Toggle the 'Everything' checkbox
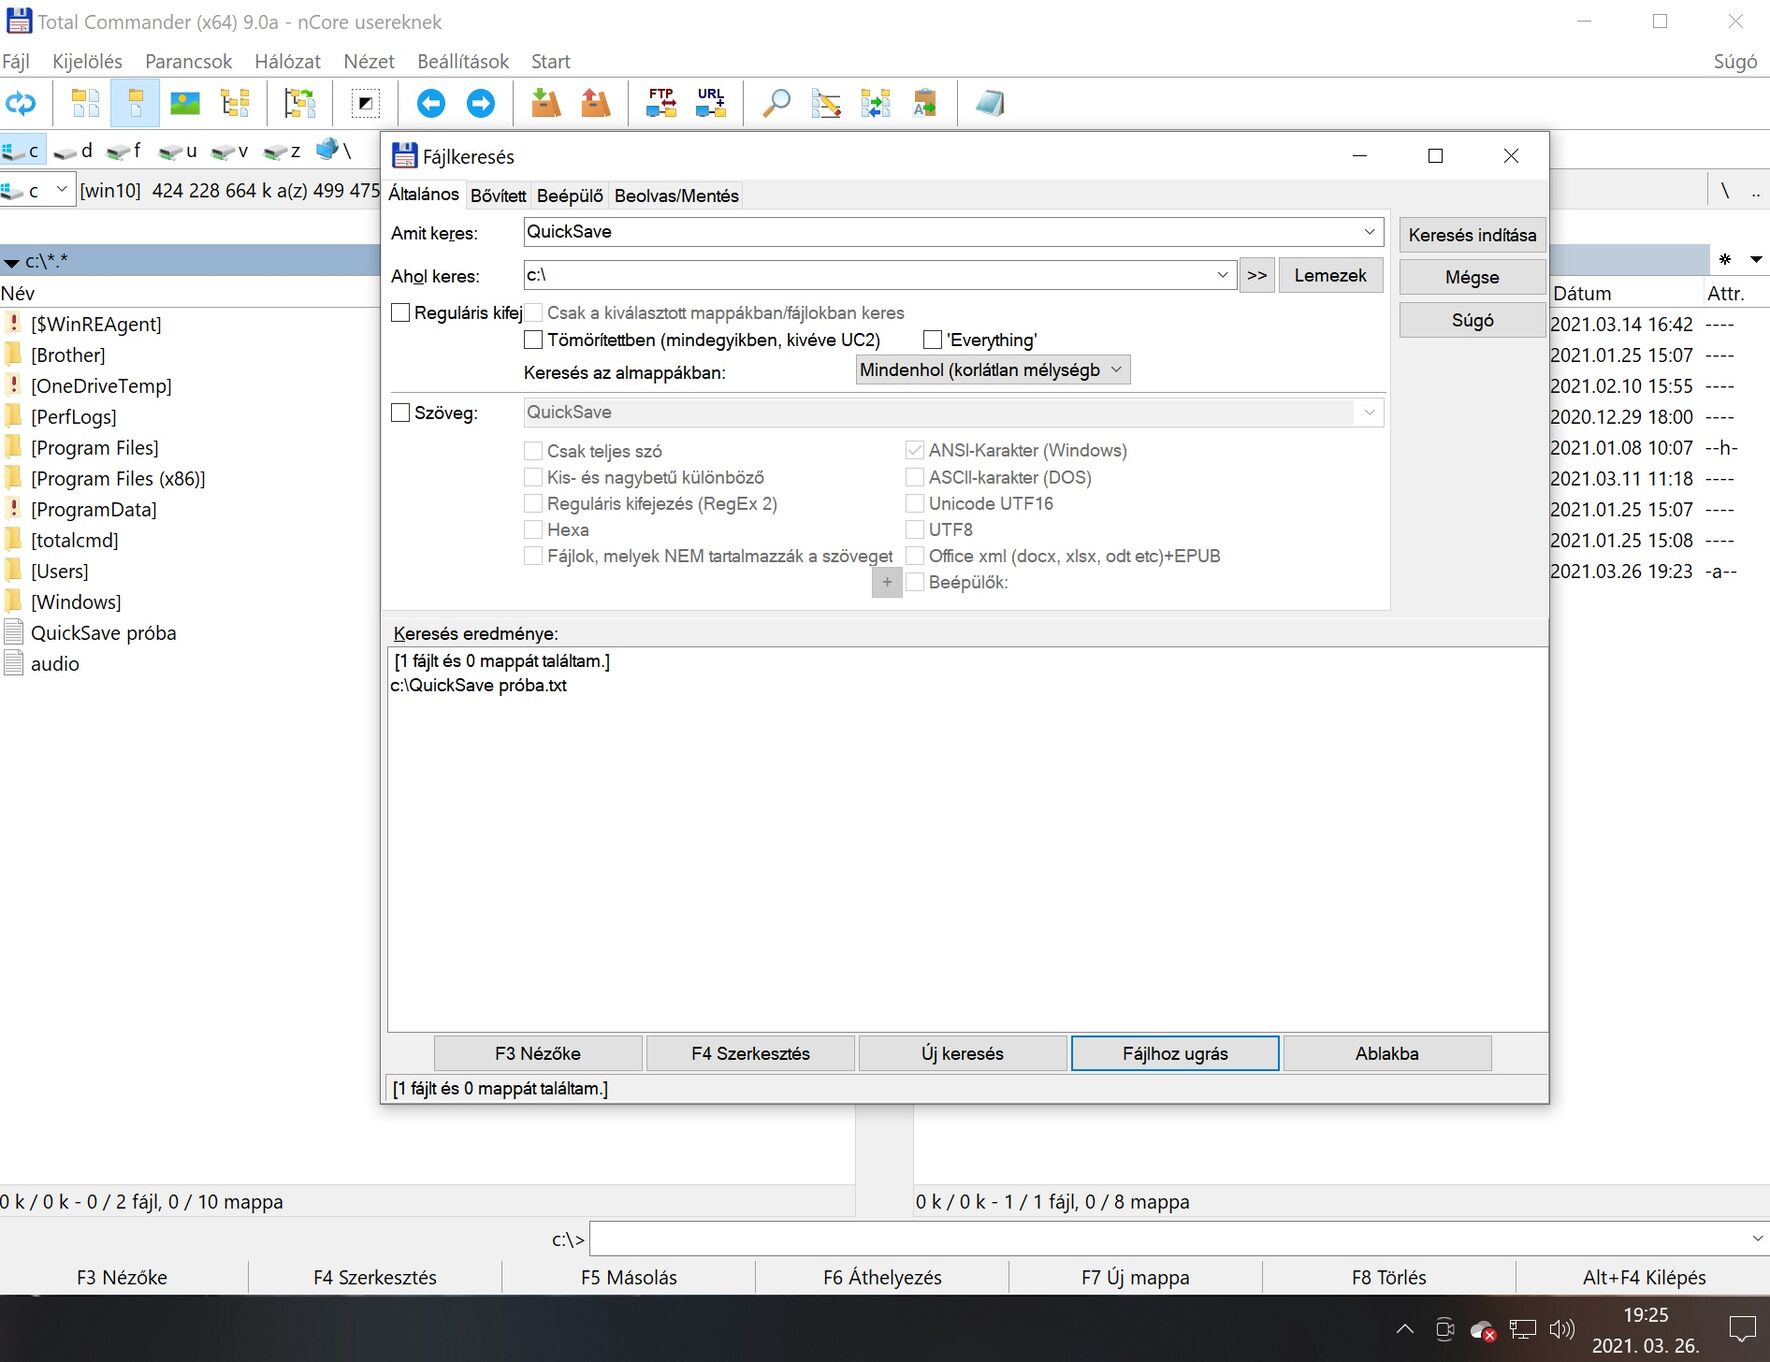This screenshot has width=1770, height=1362. [x=933, y=340]
